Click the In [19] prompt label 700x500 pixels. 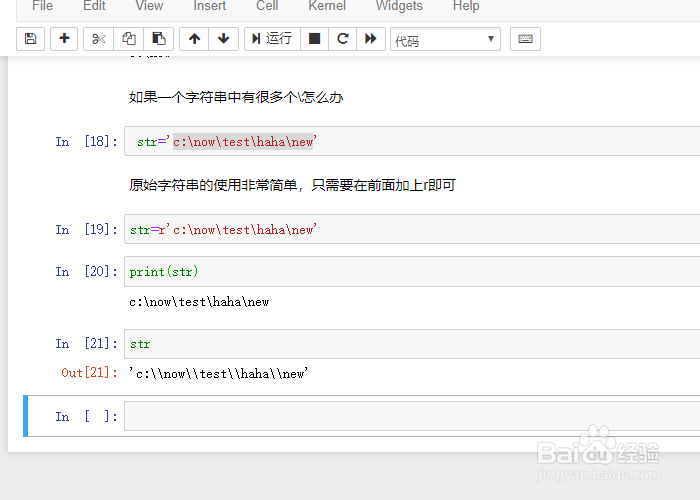click(x=87, y=229)
